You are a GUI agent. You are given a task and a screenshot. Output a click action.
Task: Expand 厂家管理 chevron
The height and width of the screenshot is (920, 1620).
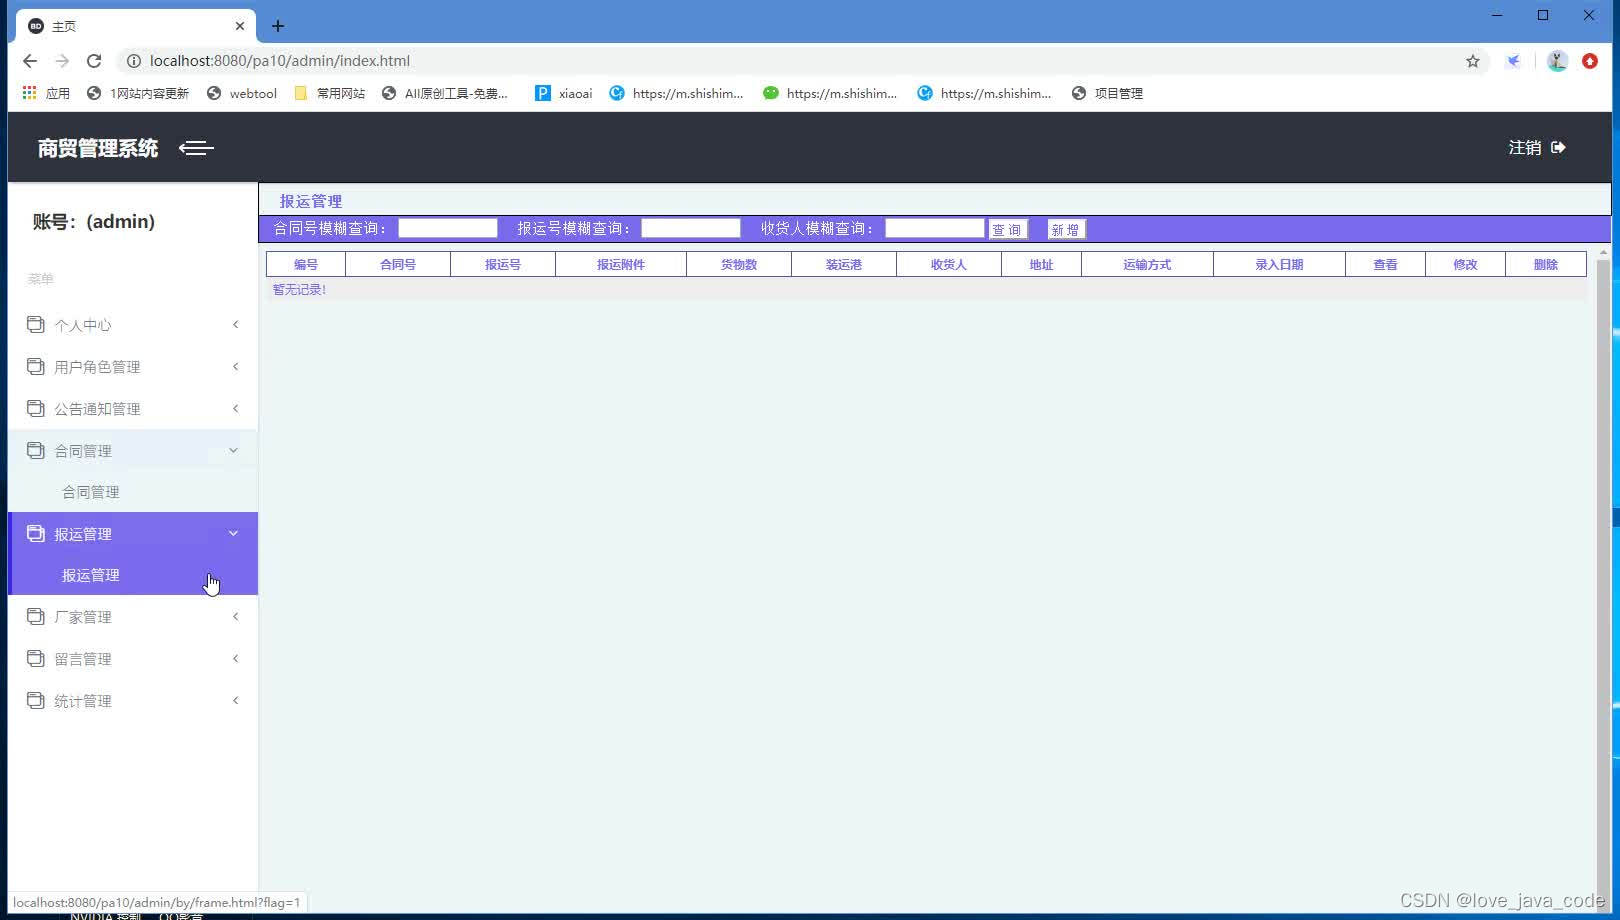pyautogui.click(x=236, y=616)
